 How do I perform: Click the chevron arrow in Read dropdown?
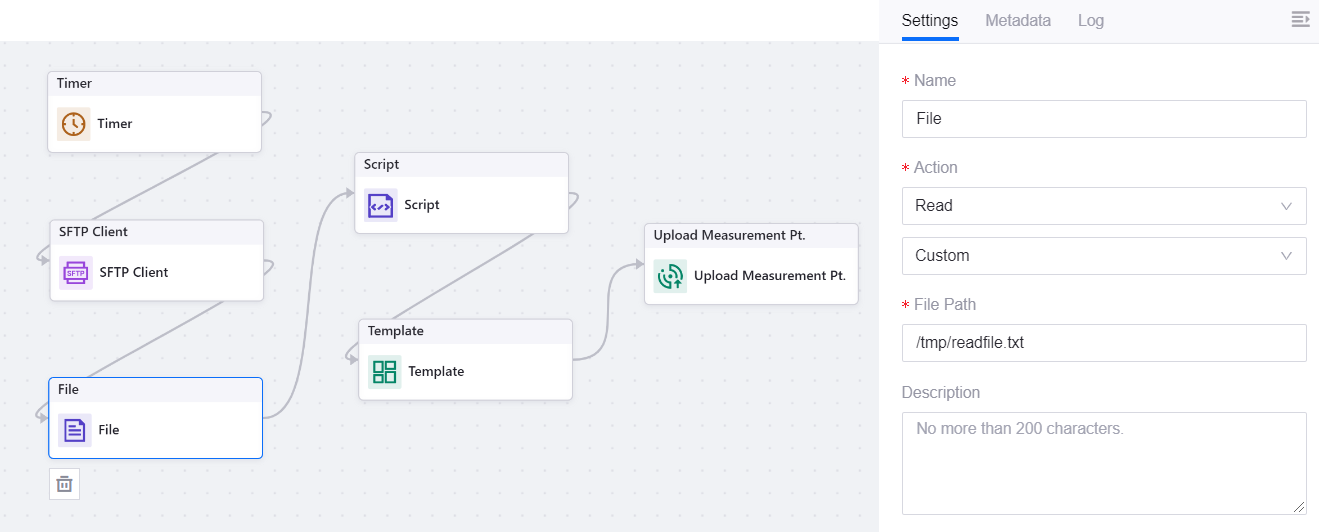pos(1286,206)
